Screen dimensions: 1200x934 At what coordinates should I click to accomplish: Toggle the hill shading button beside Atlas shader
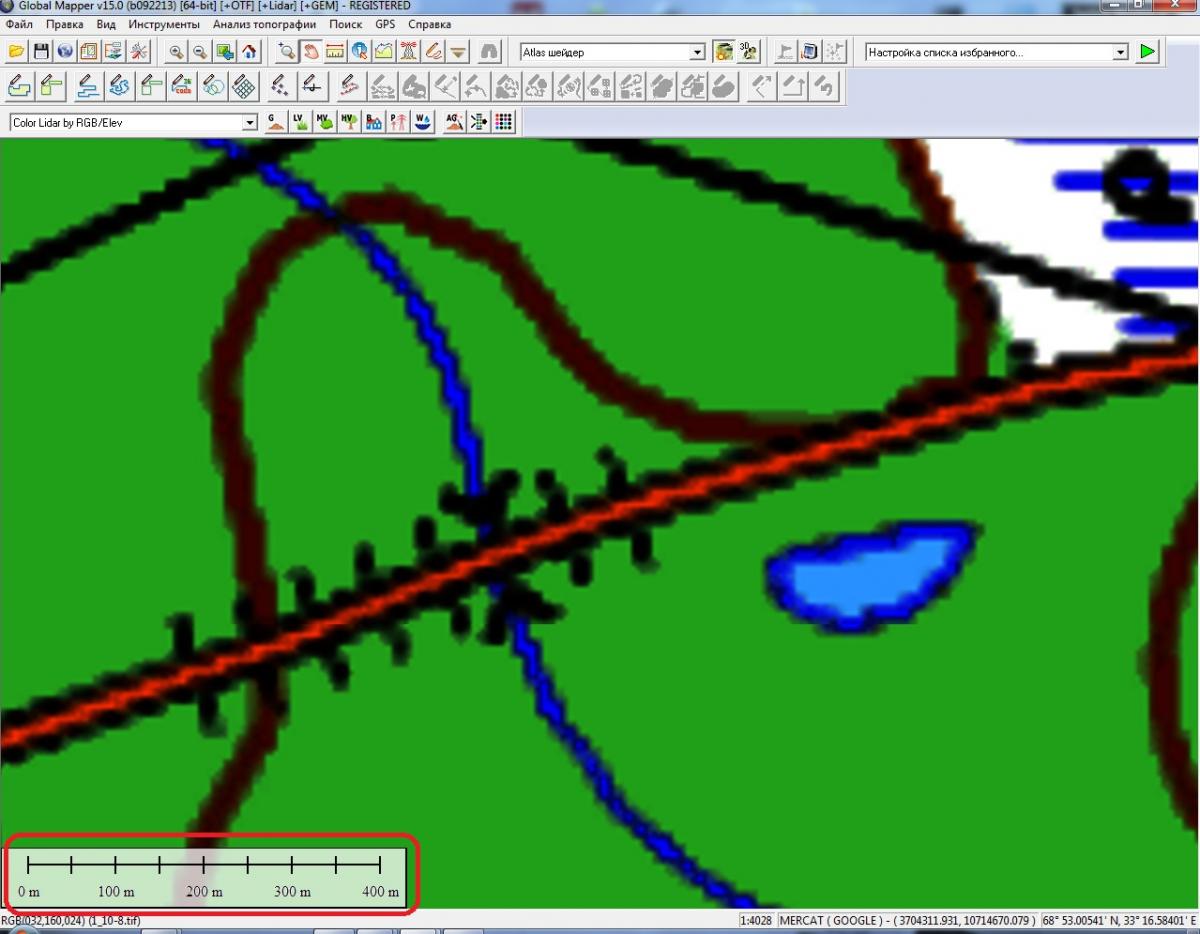723,51
